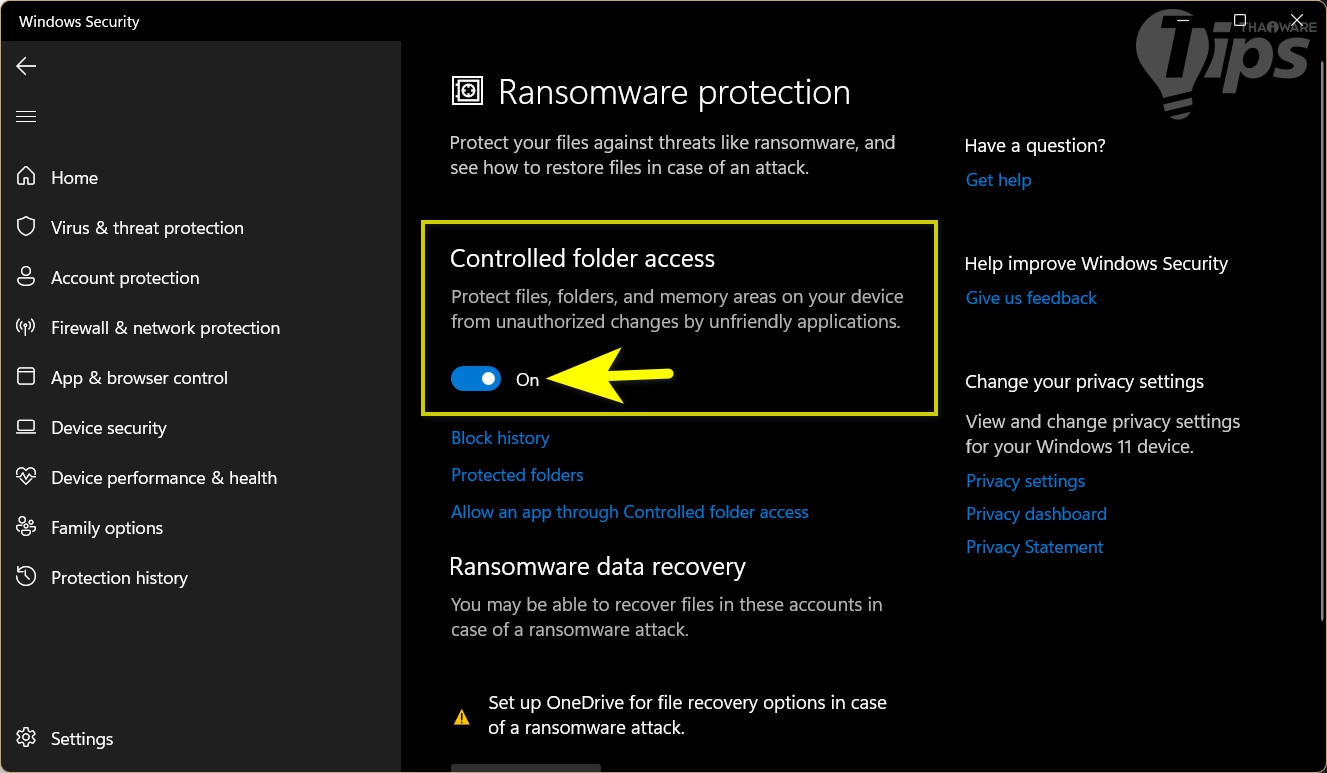
Task: Click the Device security laptop icon
Action: click(x=26, y=427)
